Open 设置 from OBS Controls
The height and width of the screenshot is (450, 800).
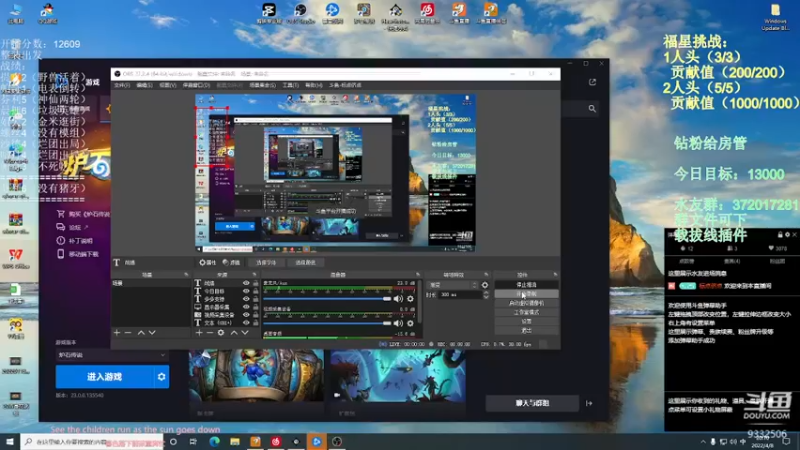click(x=526, y=321)
